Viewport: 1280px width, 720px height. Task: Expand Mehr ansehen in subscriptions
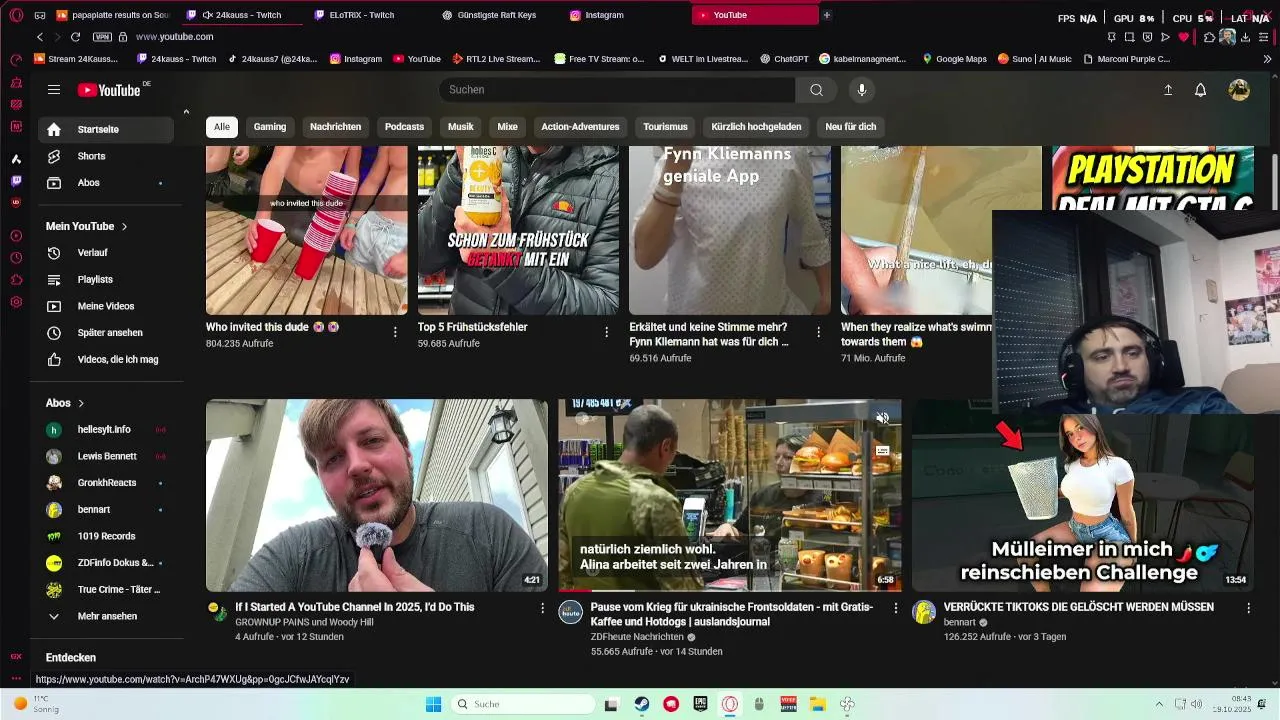click(x=107, y=616)
